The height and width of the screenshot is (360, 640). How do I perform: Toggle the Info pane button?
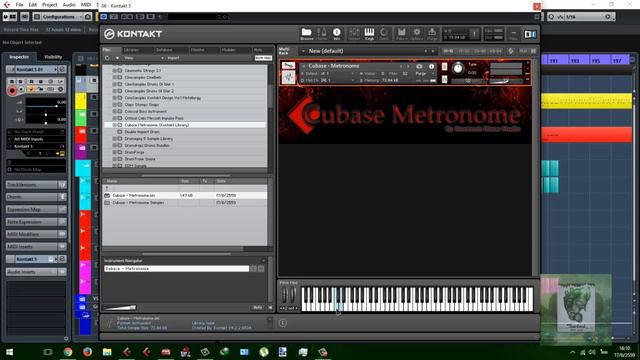click(337, 34)
